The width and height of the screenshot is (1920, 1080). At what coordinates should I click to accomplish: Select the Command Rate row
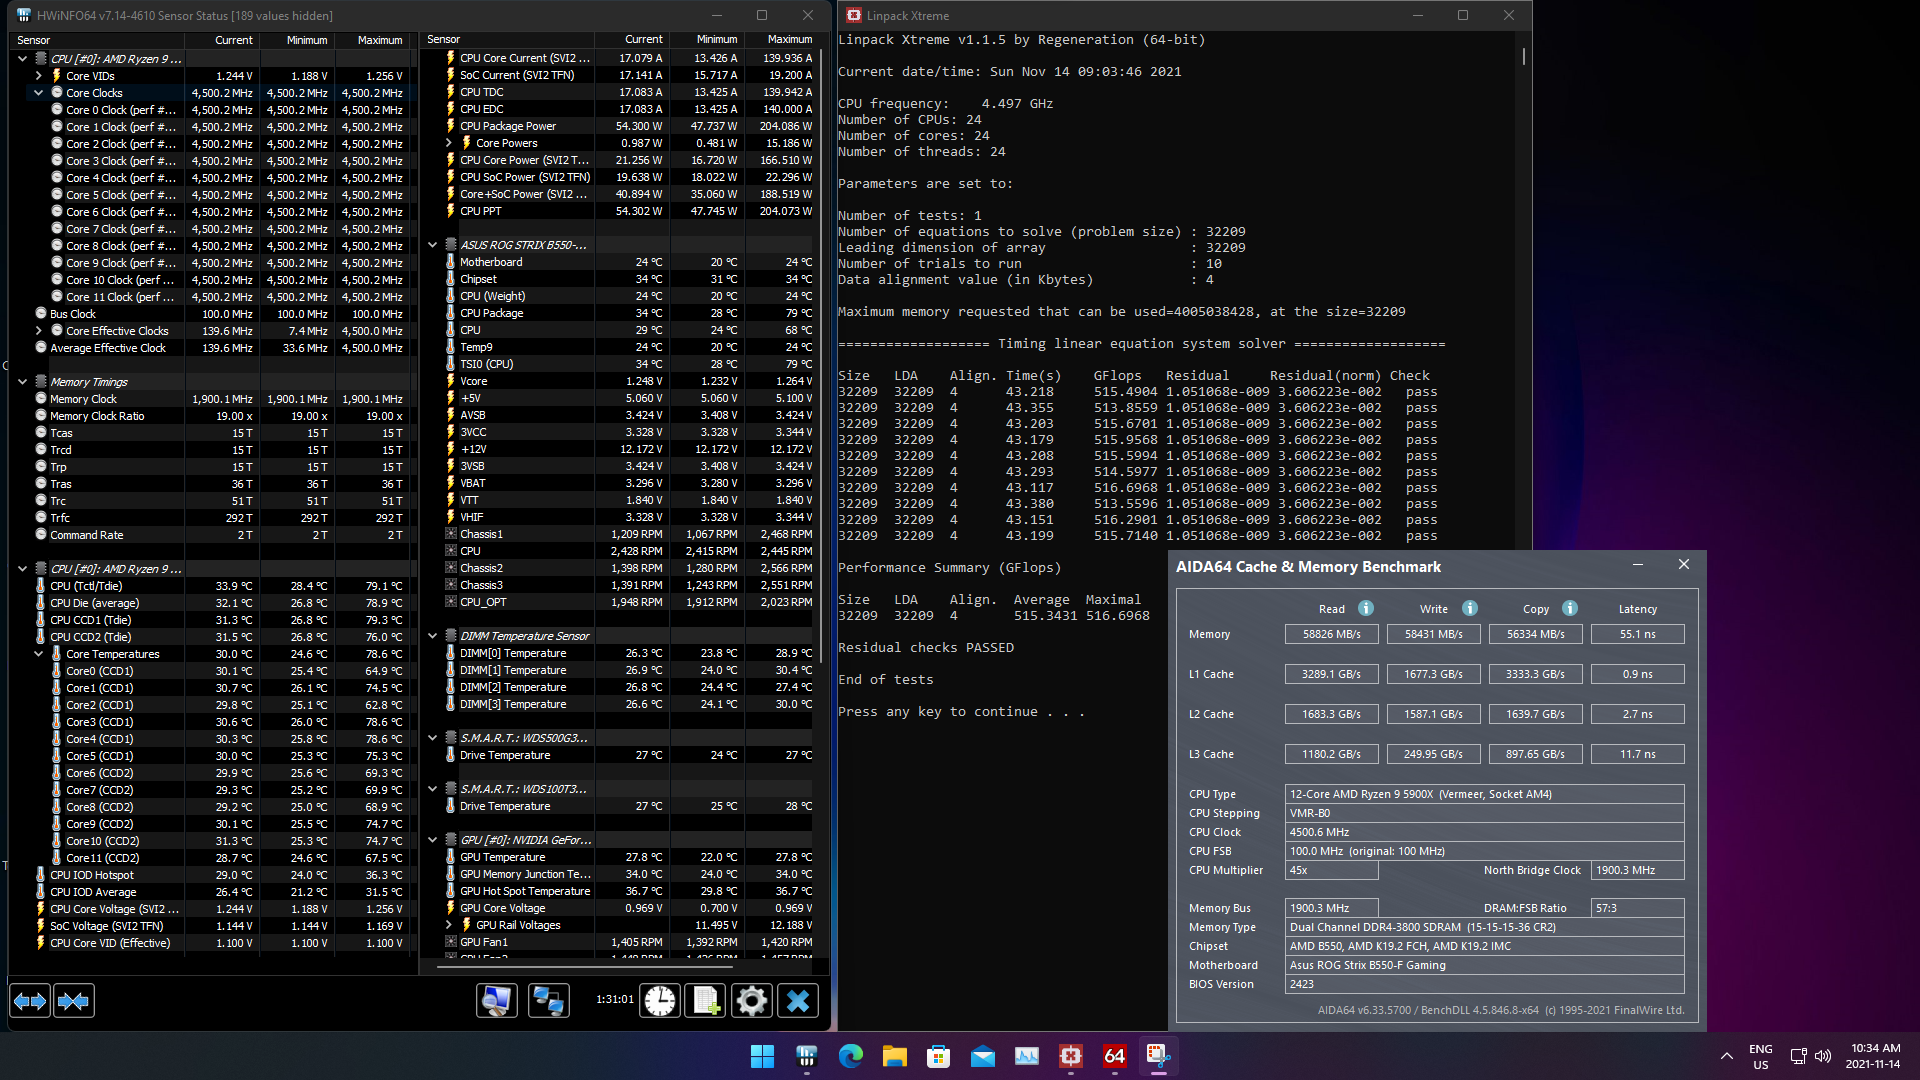coord(220,535)
